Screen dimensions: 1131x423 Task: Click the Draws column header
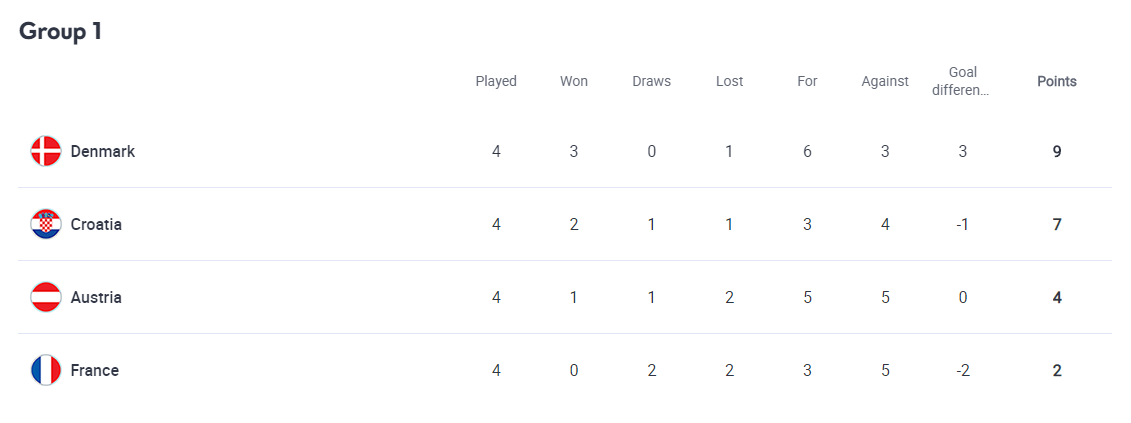[652, 82]
